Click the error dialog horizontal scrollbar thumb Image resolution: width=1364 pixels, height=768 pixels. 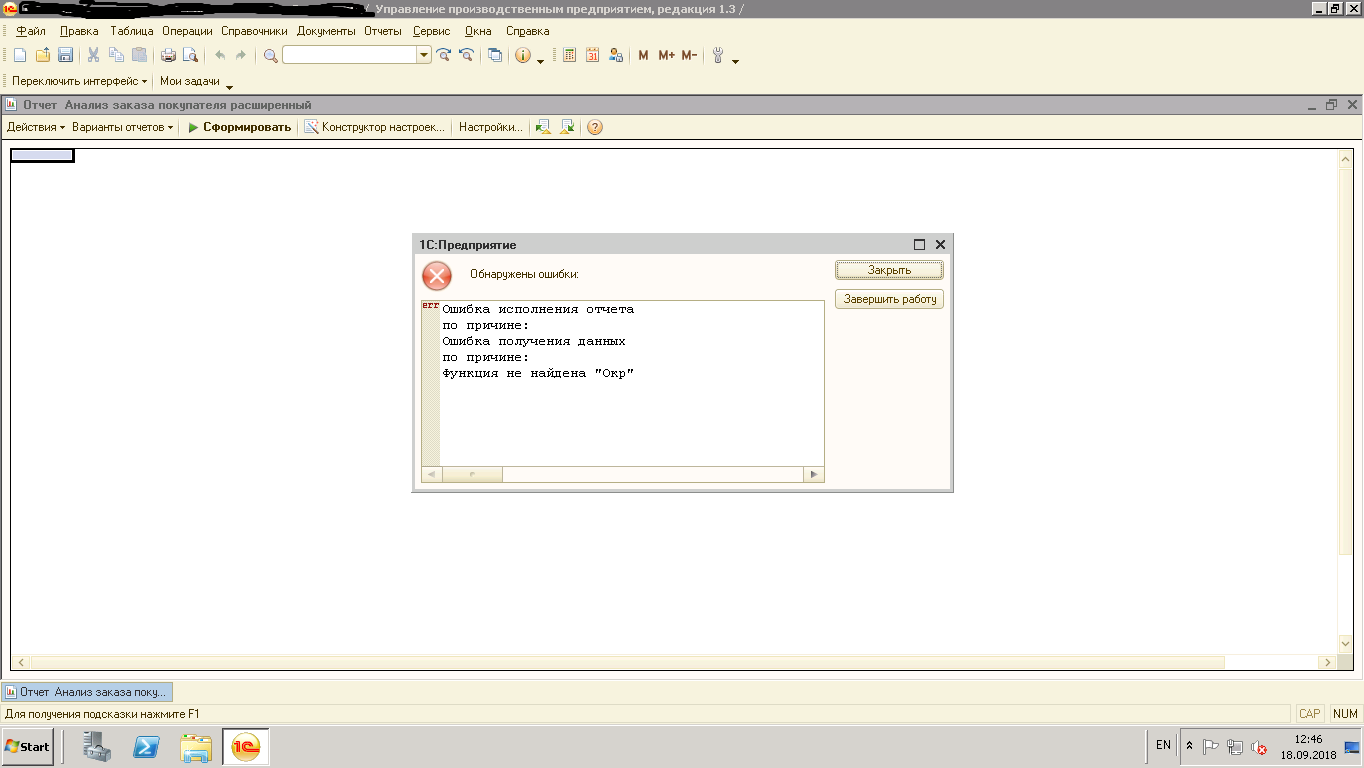click(472, 475)
